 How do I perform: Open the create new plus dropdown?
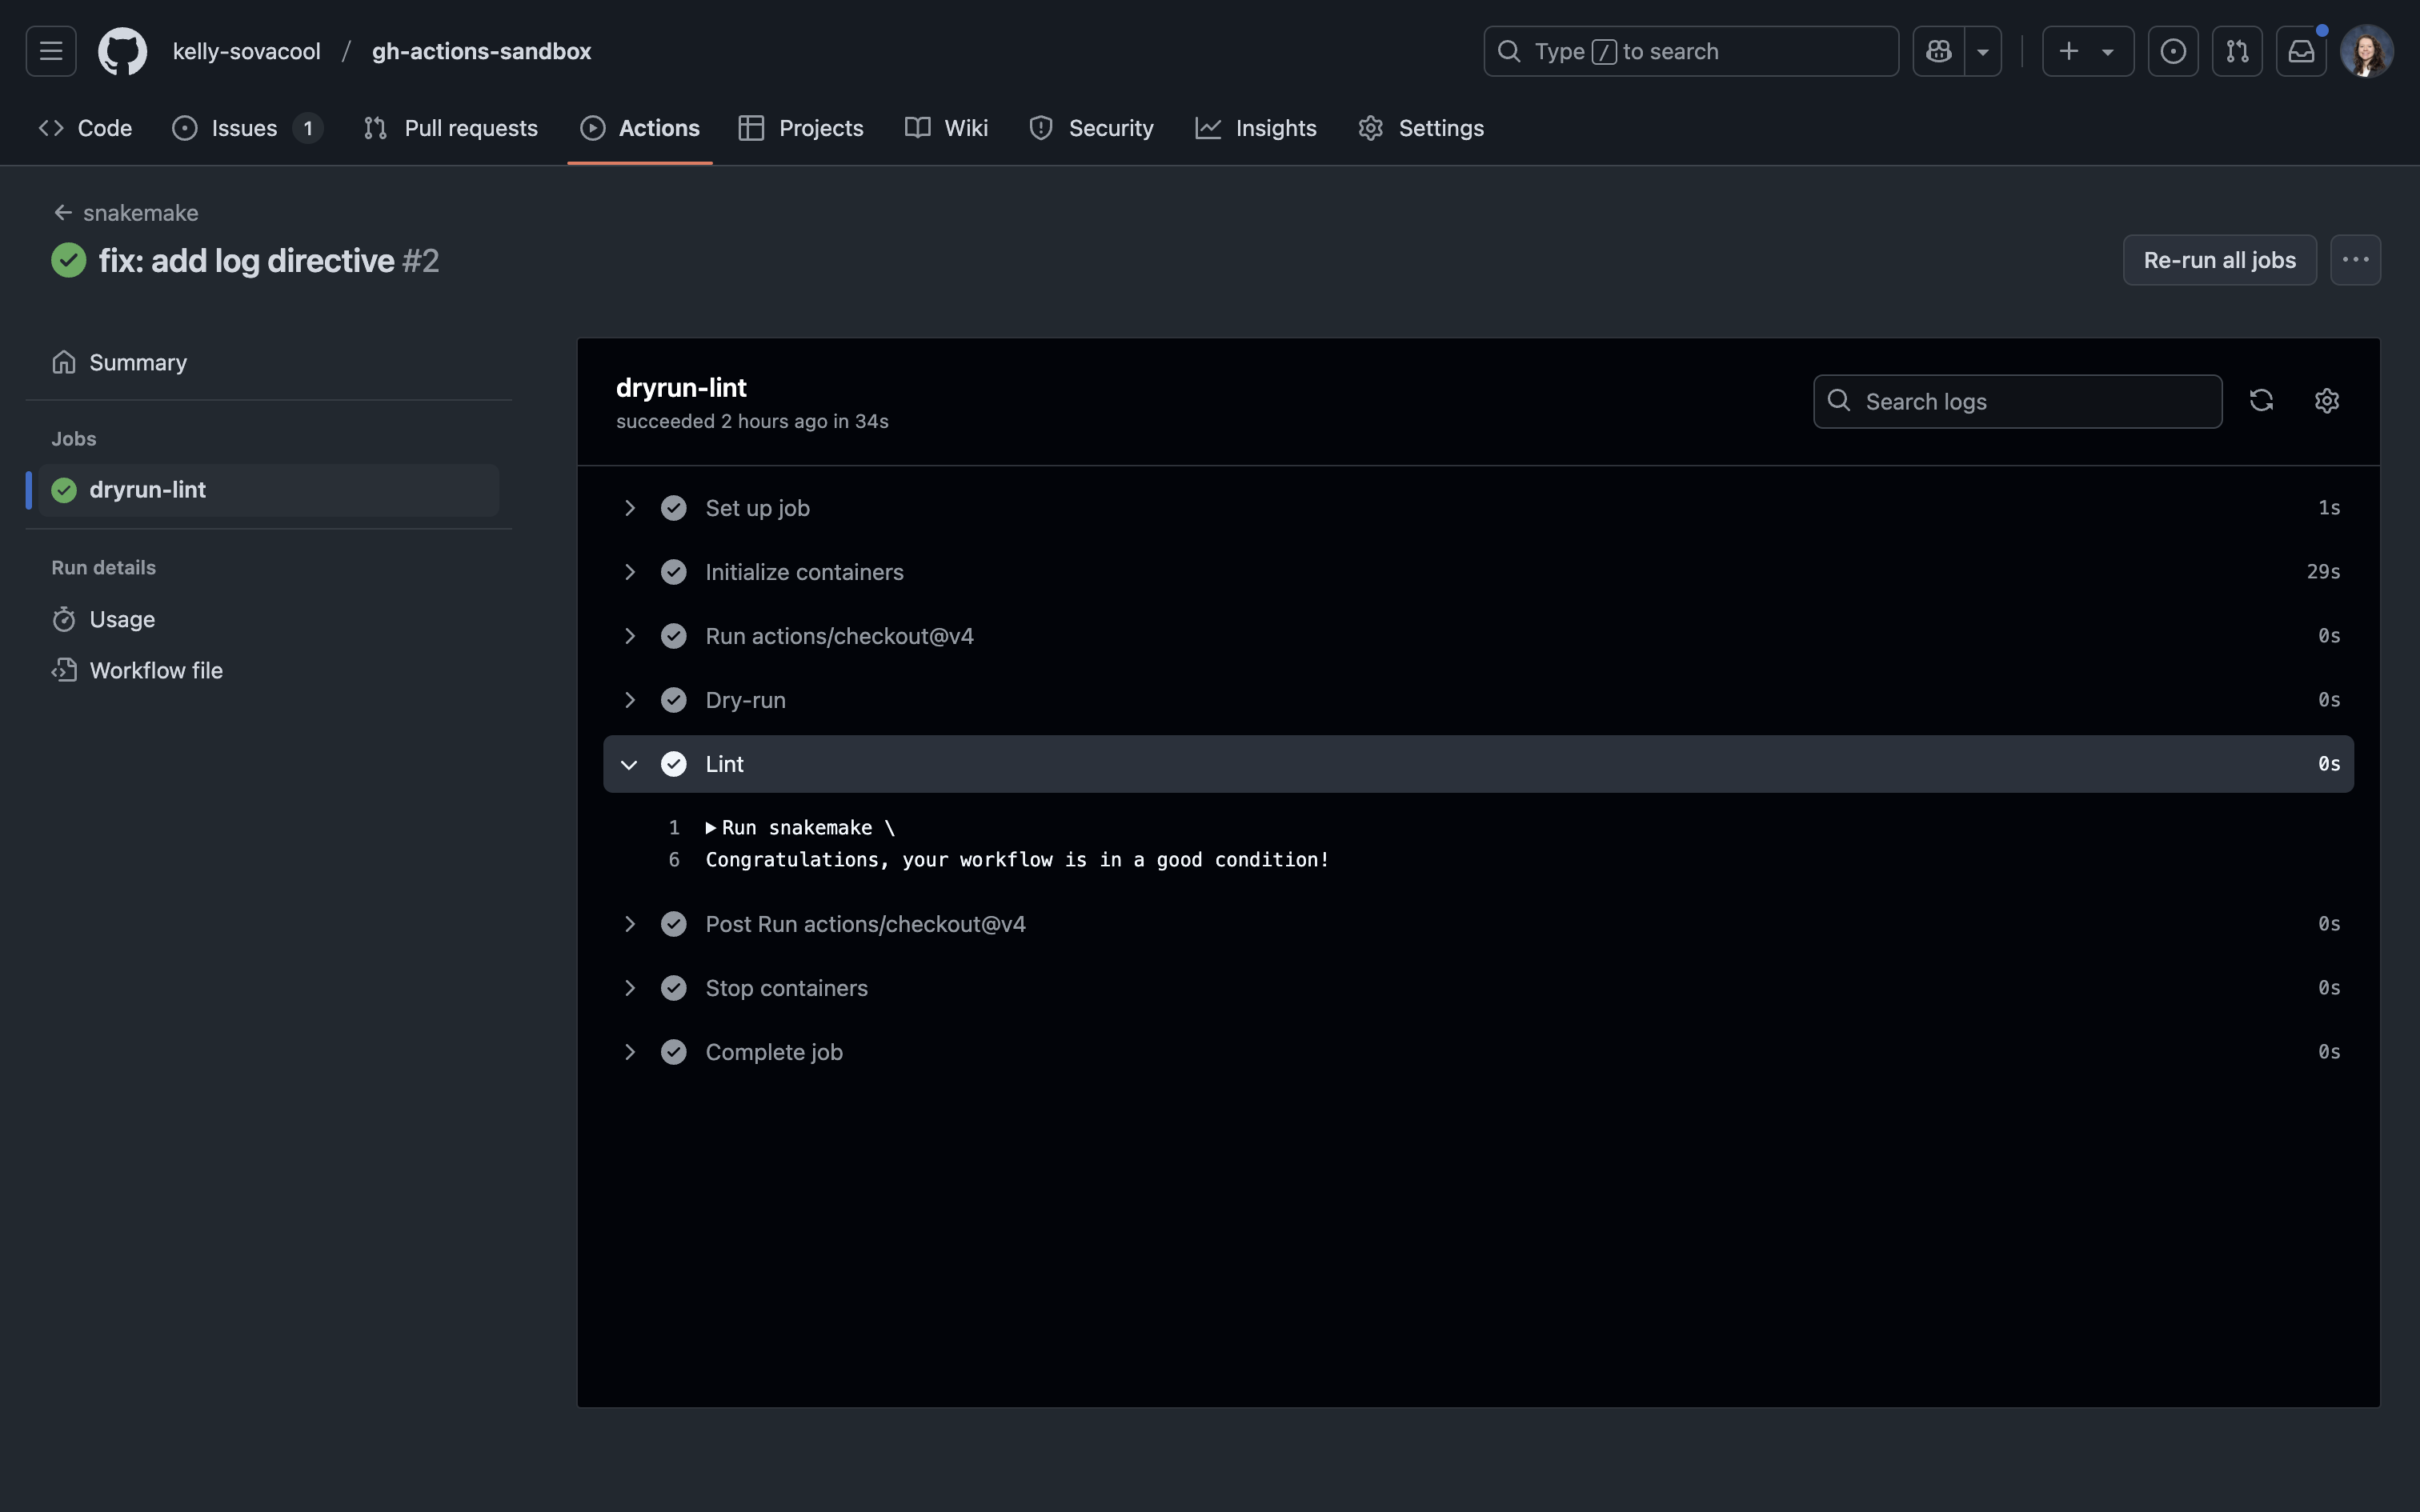click(x=2087, y=51)
